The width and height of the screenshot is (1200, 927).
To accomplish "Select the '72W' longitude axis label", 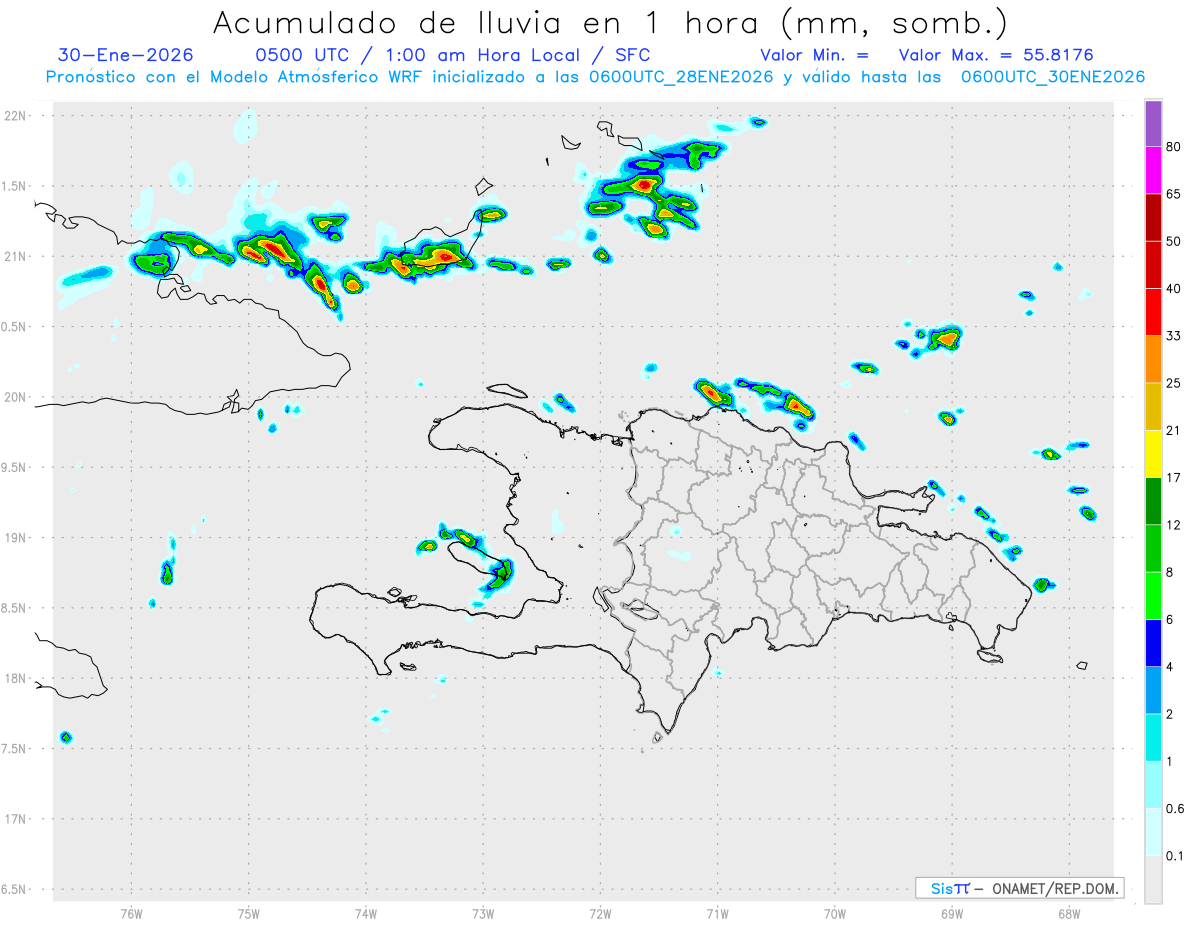I will pyautogui.click(x=600, y=913).
